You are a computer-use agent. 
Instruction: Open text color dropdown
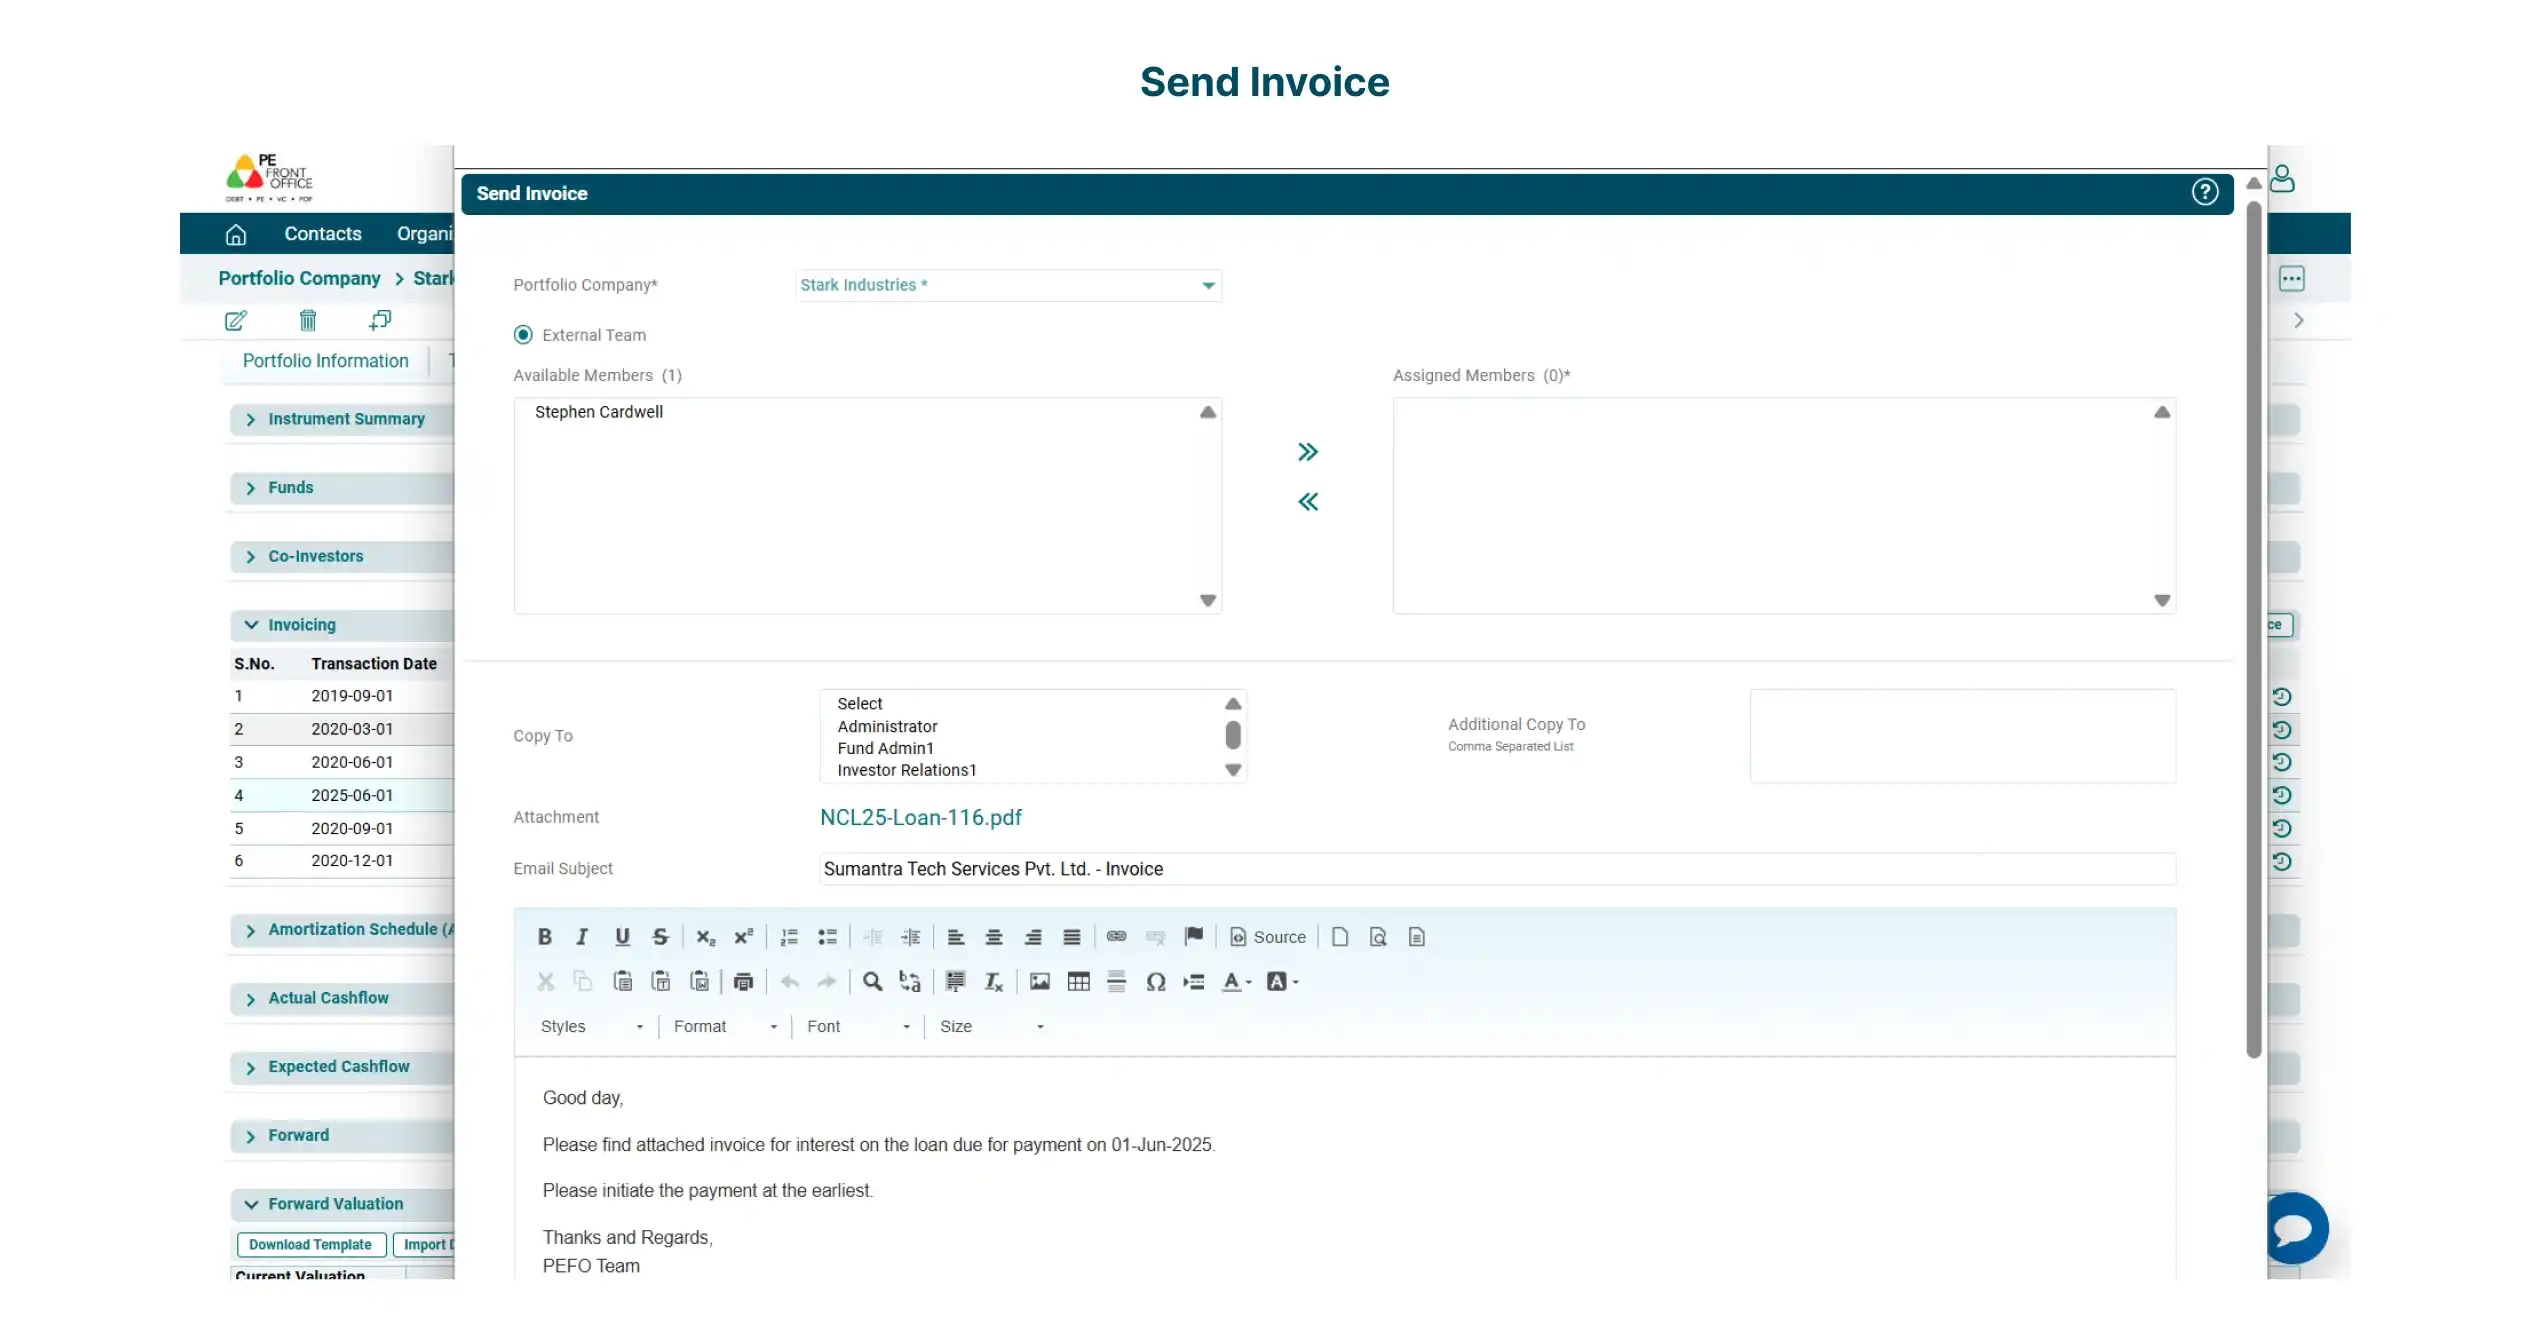1237,982
